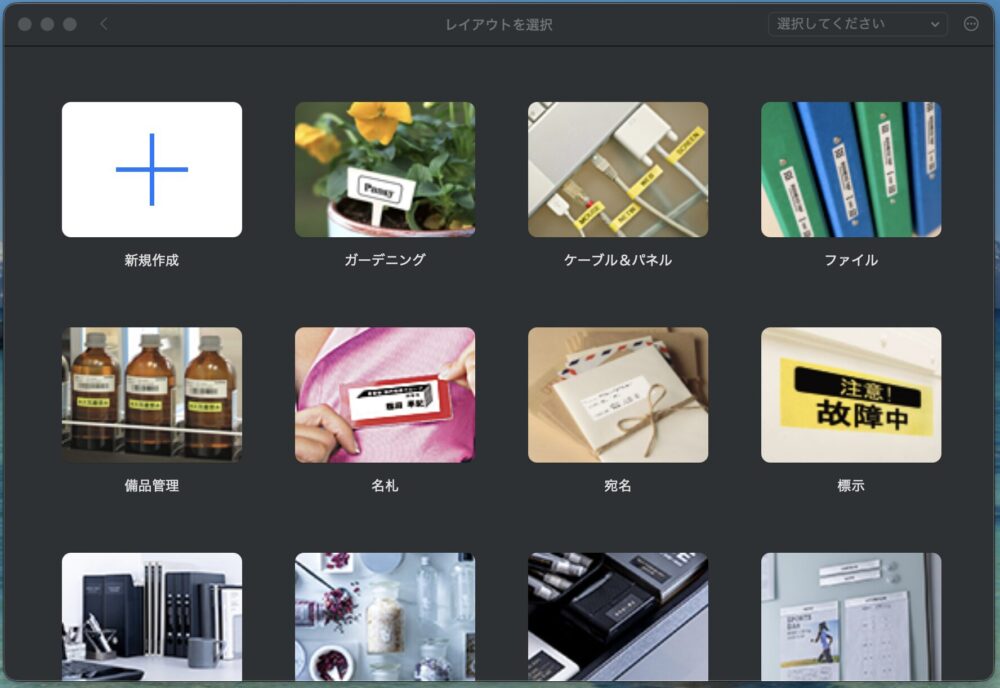Choose the ファイル binder layout thumbnail
Screen dimensions: 1000x688
click(x=851, y=169)
